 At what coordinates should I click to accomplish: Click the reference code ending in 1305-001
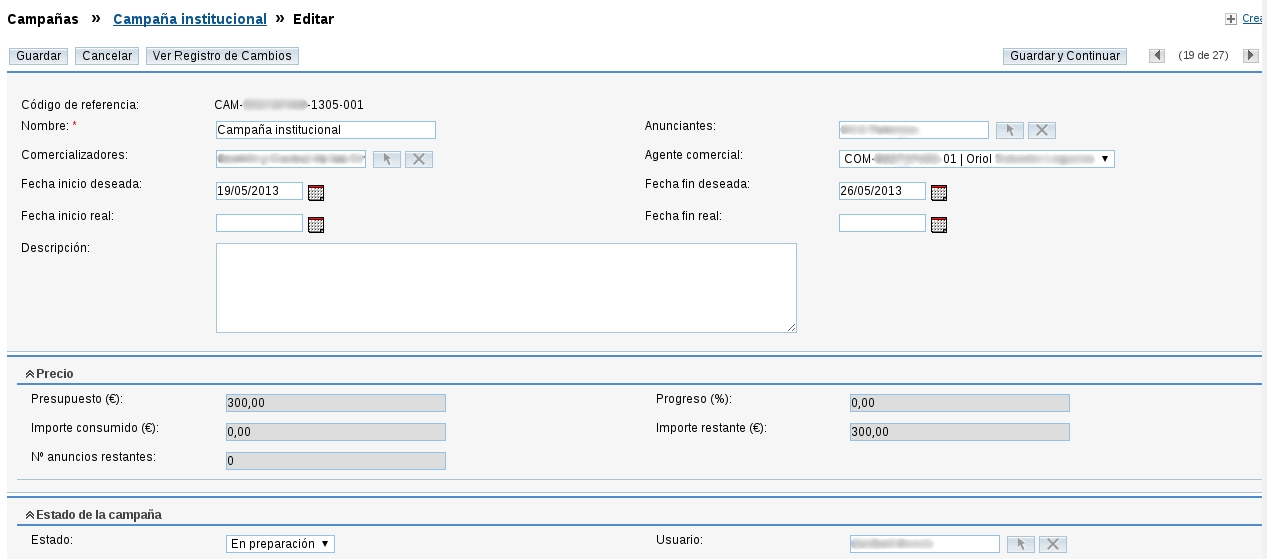pos(289,104)
